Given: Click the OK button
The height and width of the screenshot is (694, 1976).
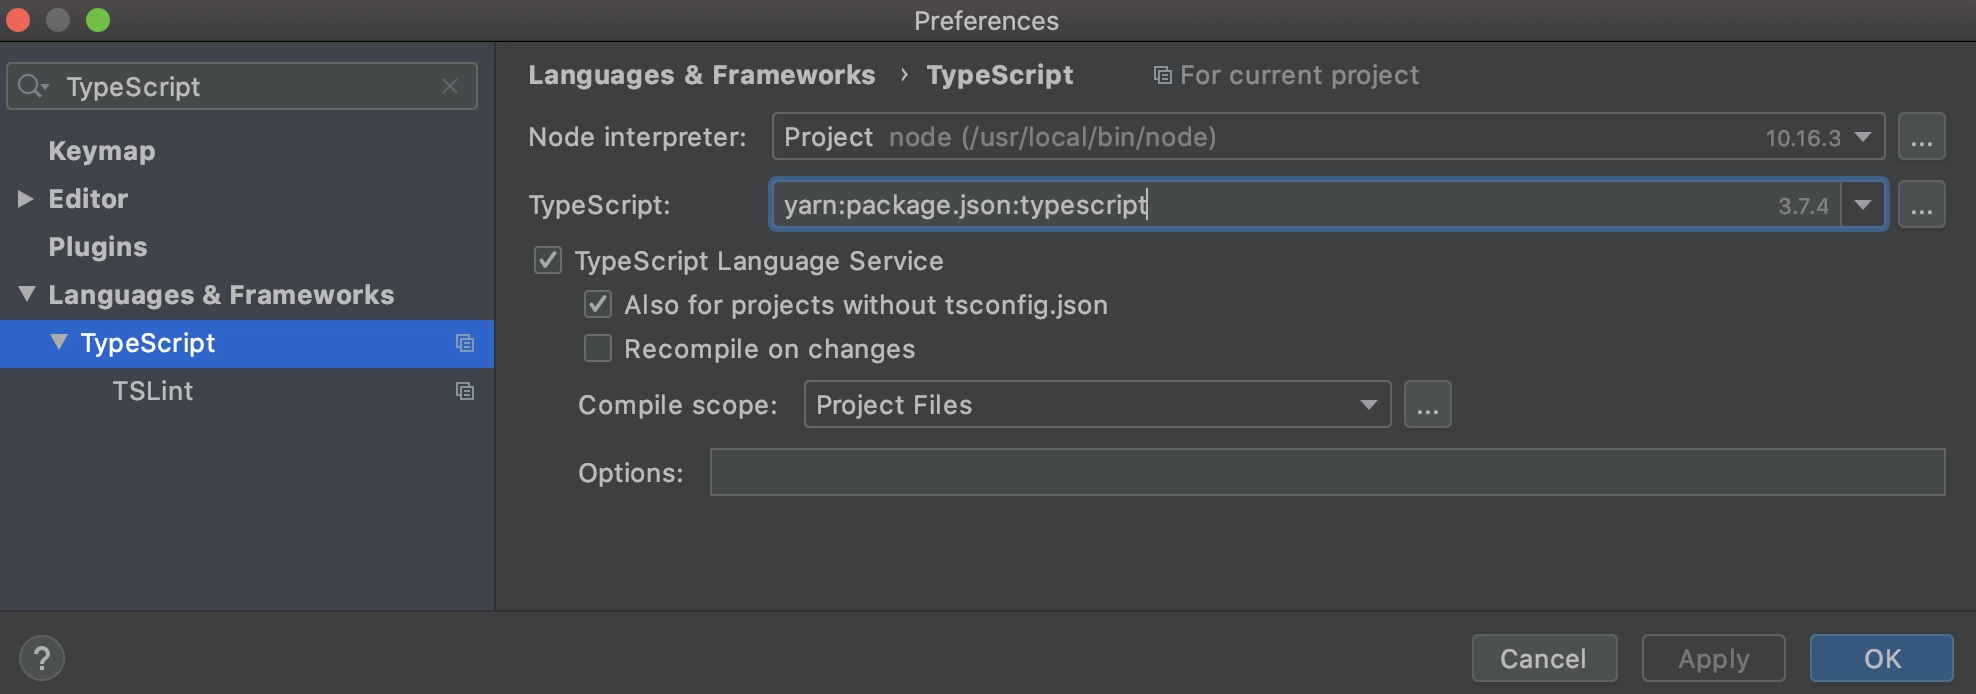Looking at the screenshot, I should click(1882, 658).
